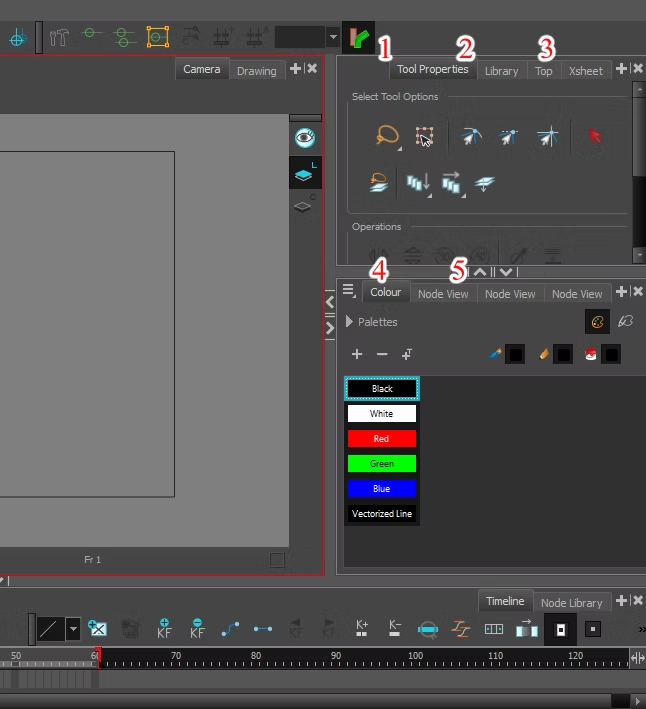Switch to the Drawing tab
Image resolution: width=646 pixels, height=709 pixels.
(x=257, y=71)
